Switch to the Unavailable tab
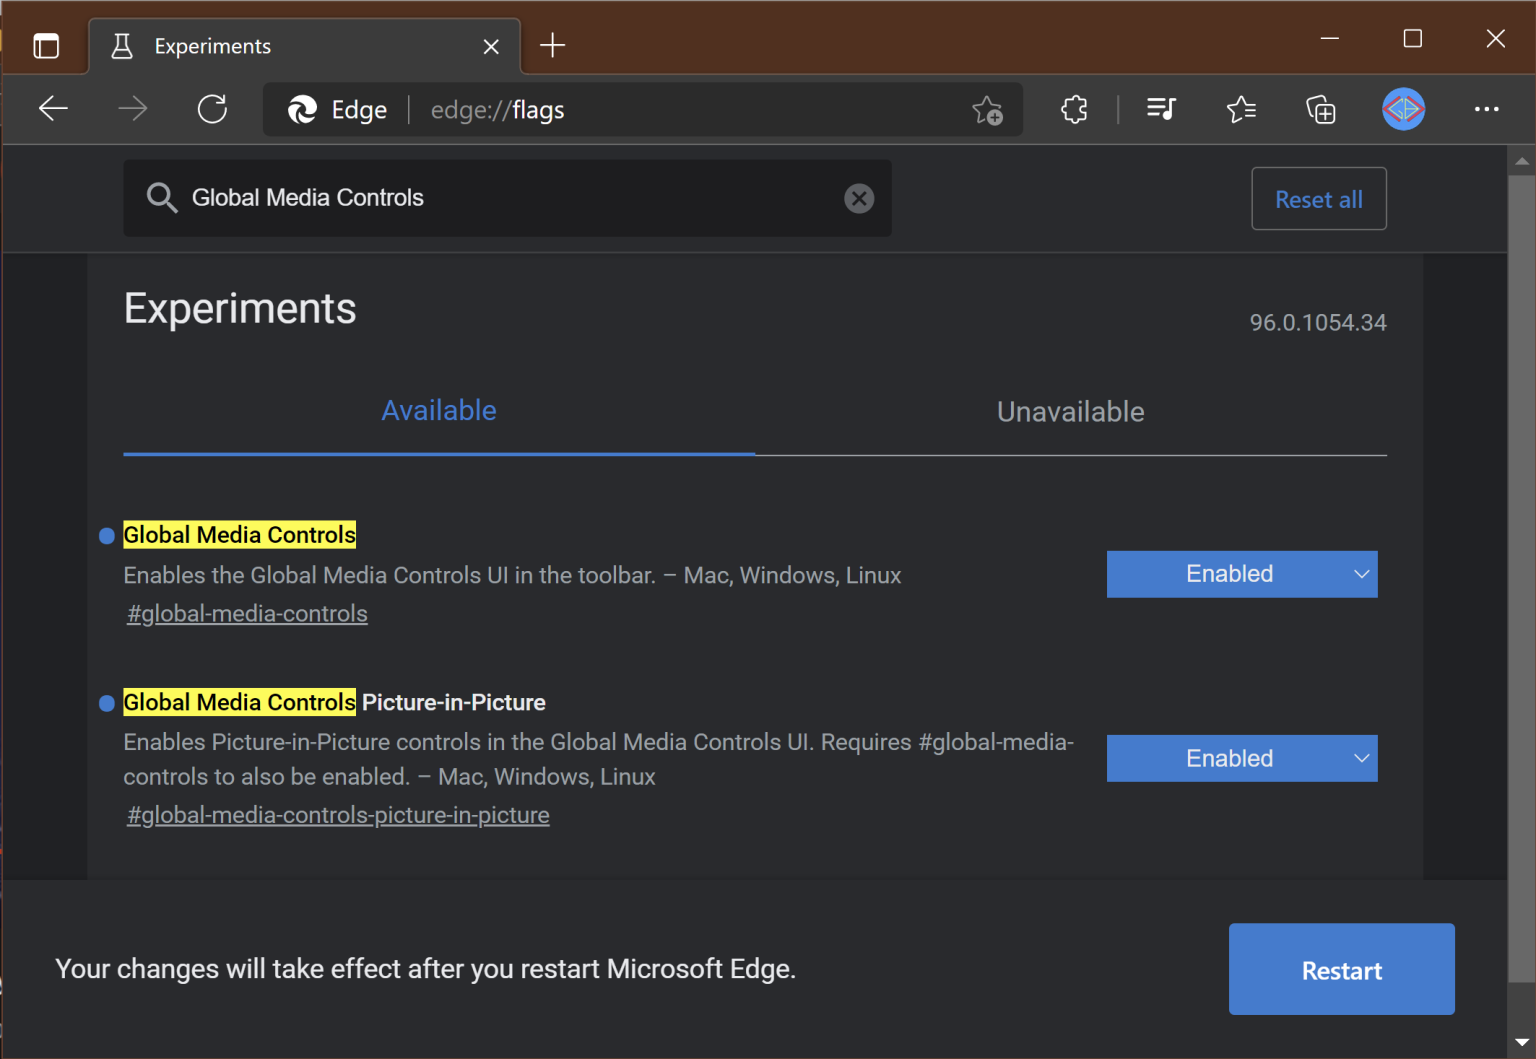This screenshot has height=1059, width=1536. tap(1070, 411)
